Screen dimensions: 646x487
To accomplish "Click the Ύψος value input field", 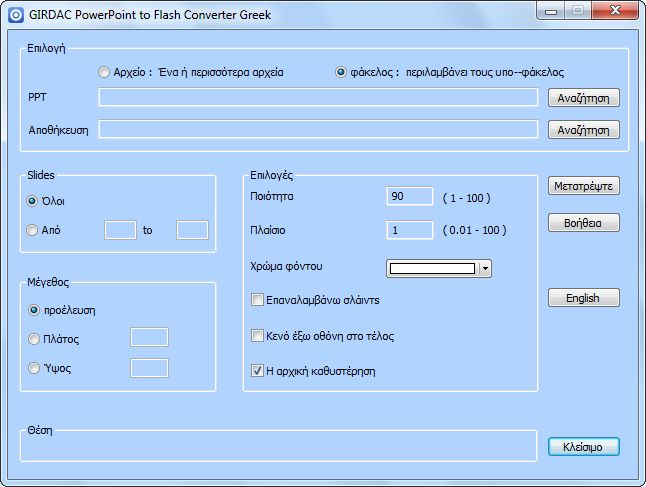I will coord(149,368).
